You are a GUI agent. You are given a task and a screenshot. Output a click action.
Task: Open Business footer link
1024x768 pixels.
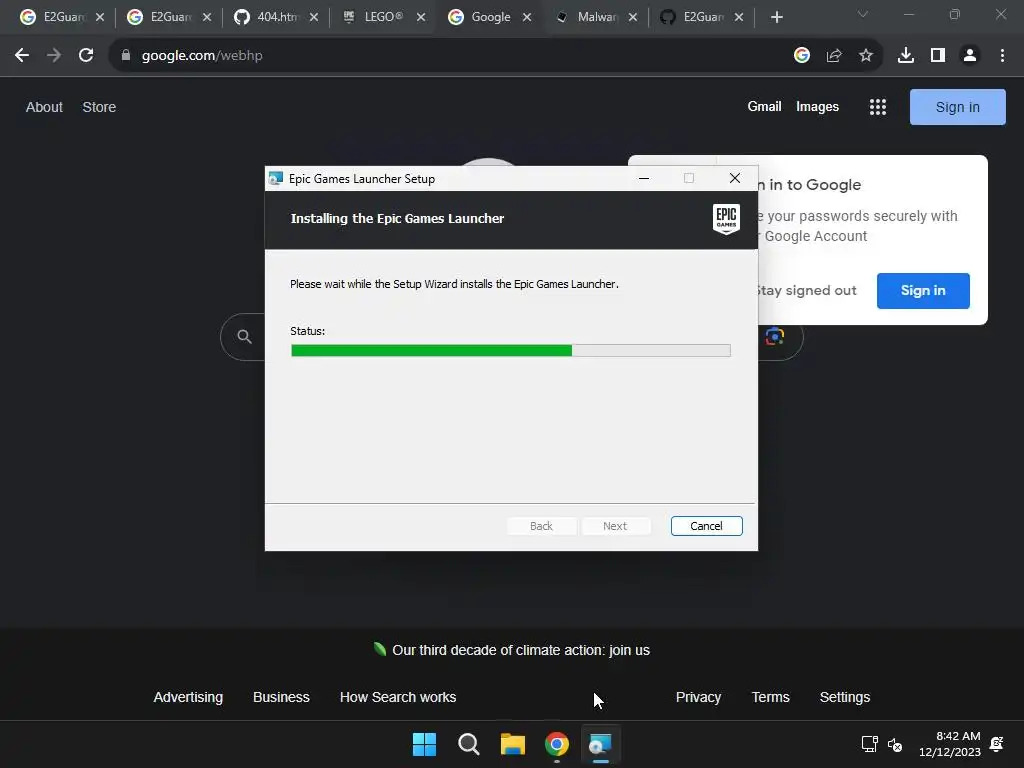[x=281, y=697]
